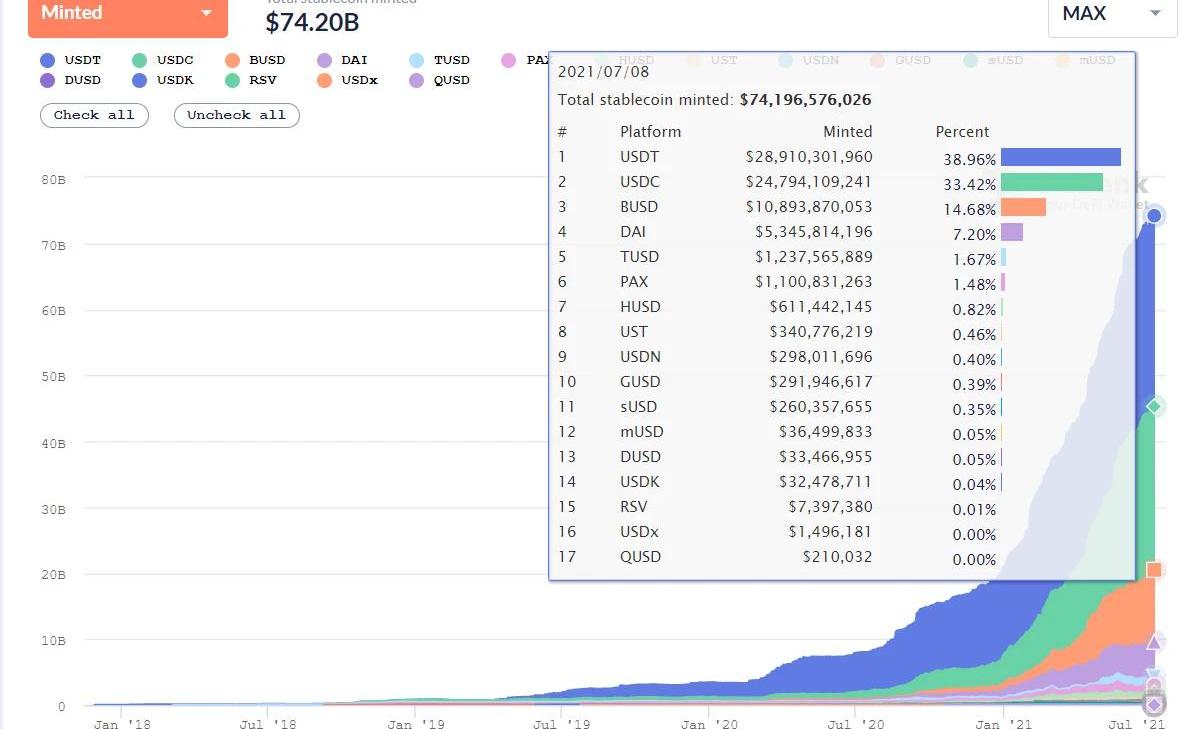Toggle the DAI legend entry
The height and width of the screenshot is (729, 1179).
tap(343, 60)
